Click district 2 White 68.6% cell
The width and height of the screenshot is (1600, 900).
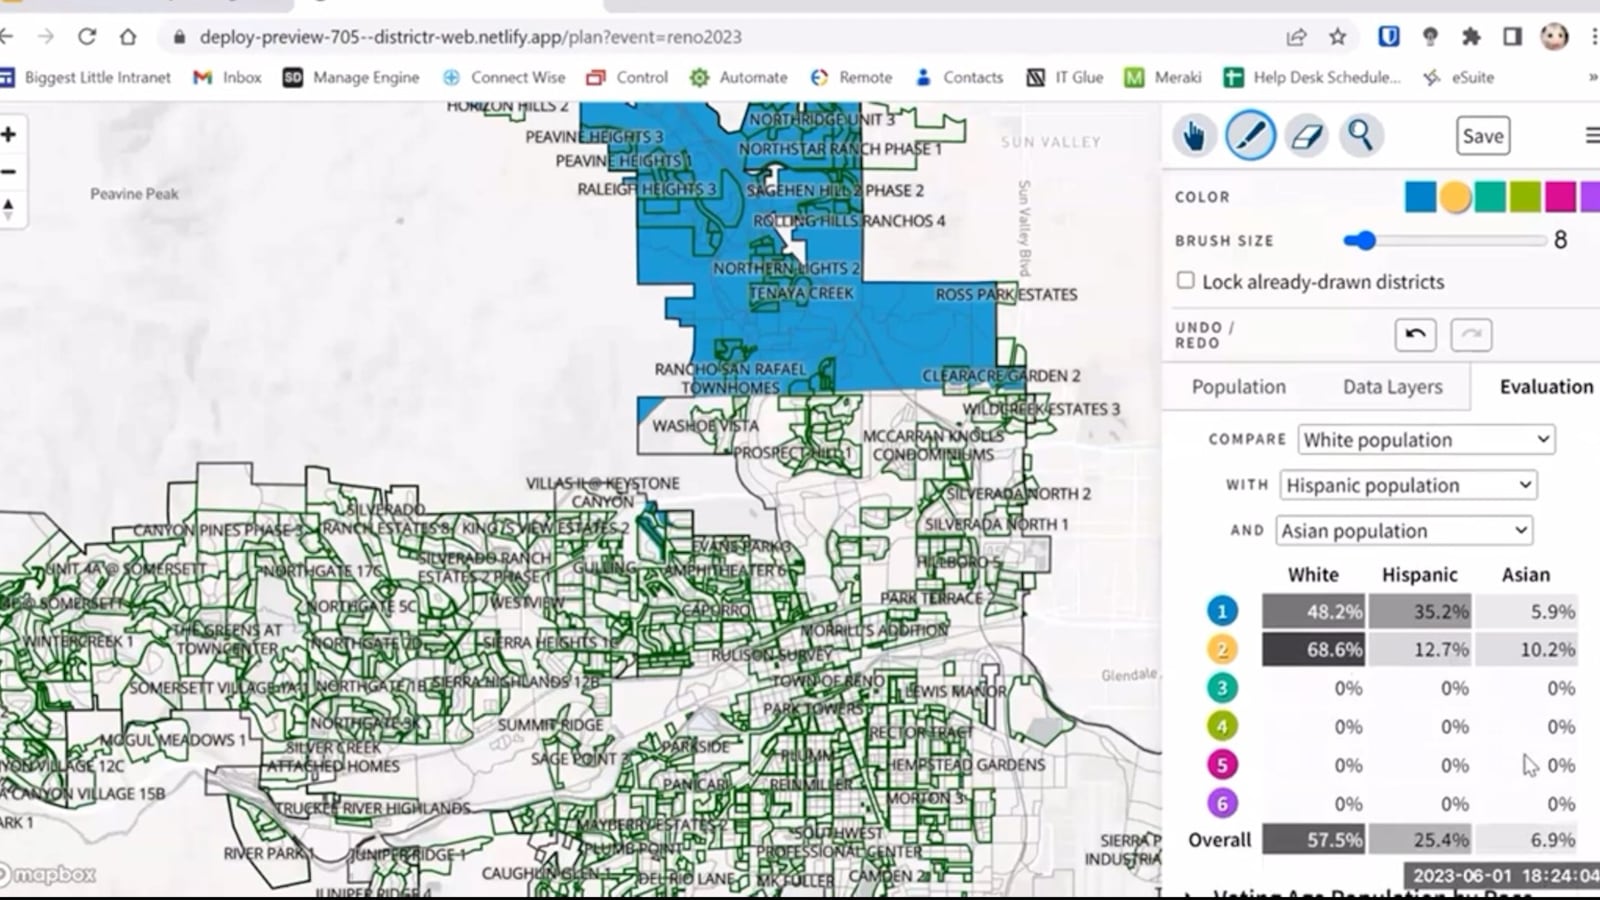click(1313, 649)
